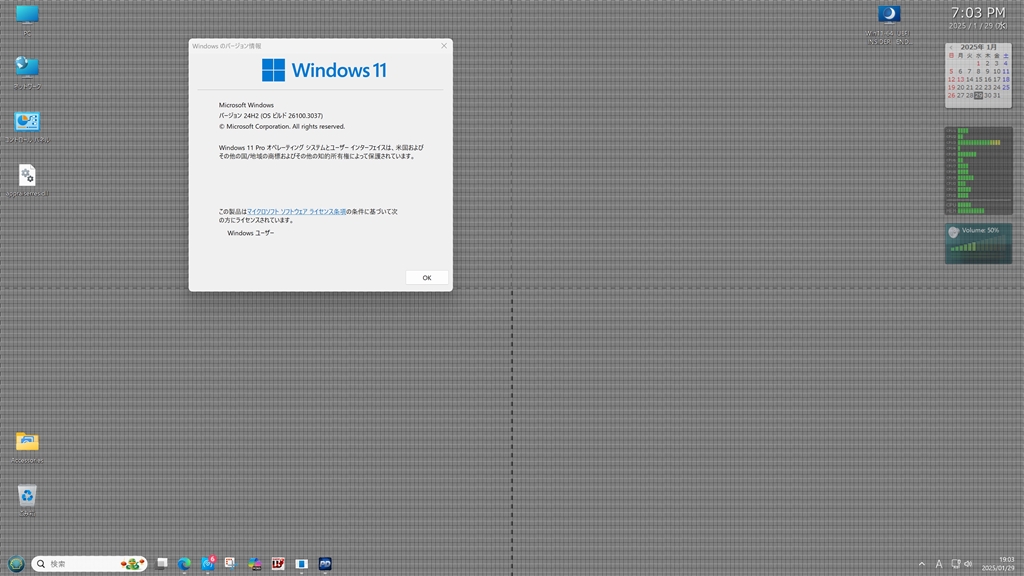
Task: Open the Control Panel desktop icon
Action: pyautogui.click(x=27, y=127)
